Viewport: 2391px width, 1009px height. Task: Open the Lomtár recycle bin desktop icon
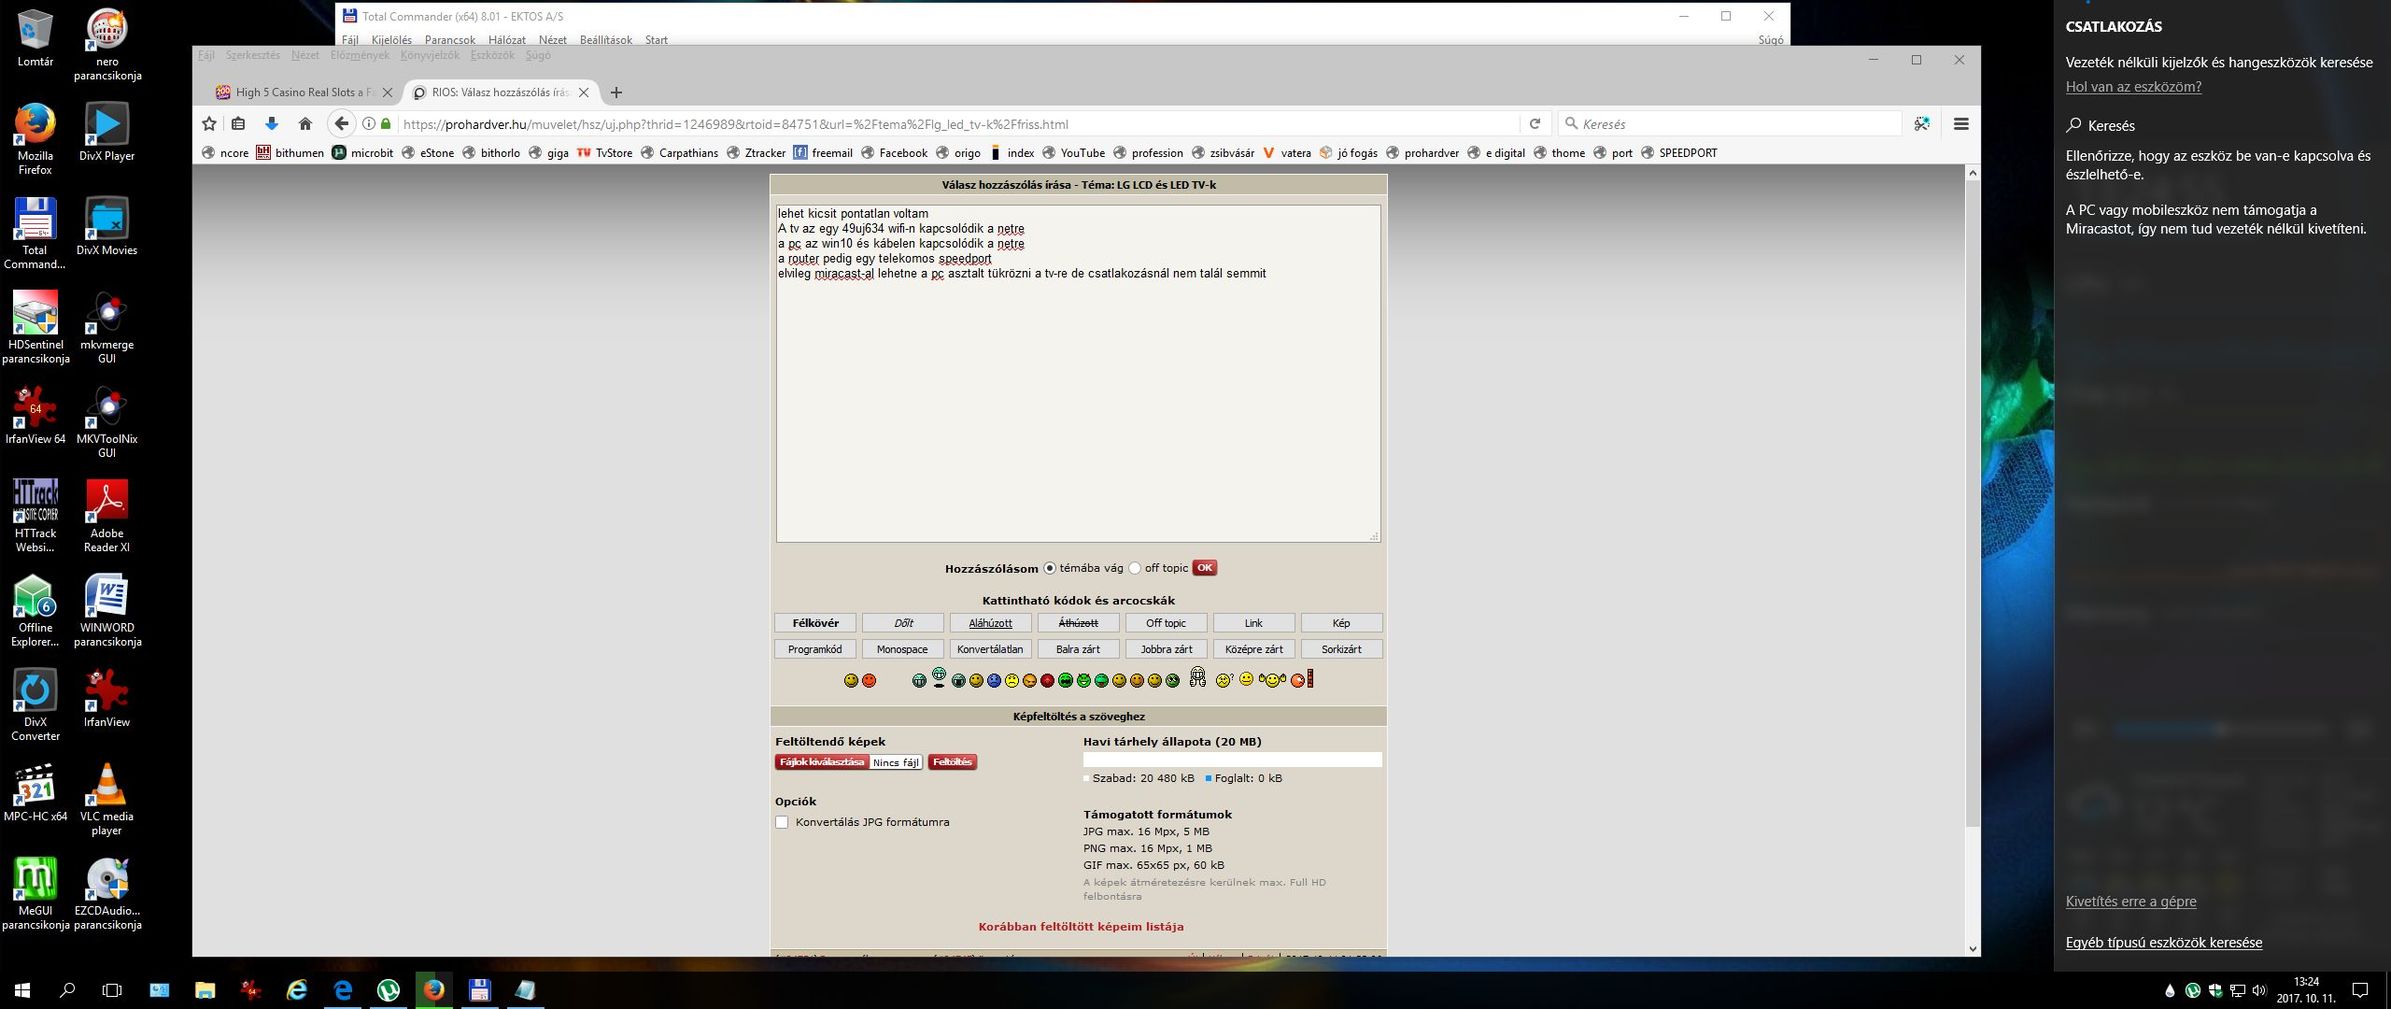pyautogui.click(x=35, y=38)
